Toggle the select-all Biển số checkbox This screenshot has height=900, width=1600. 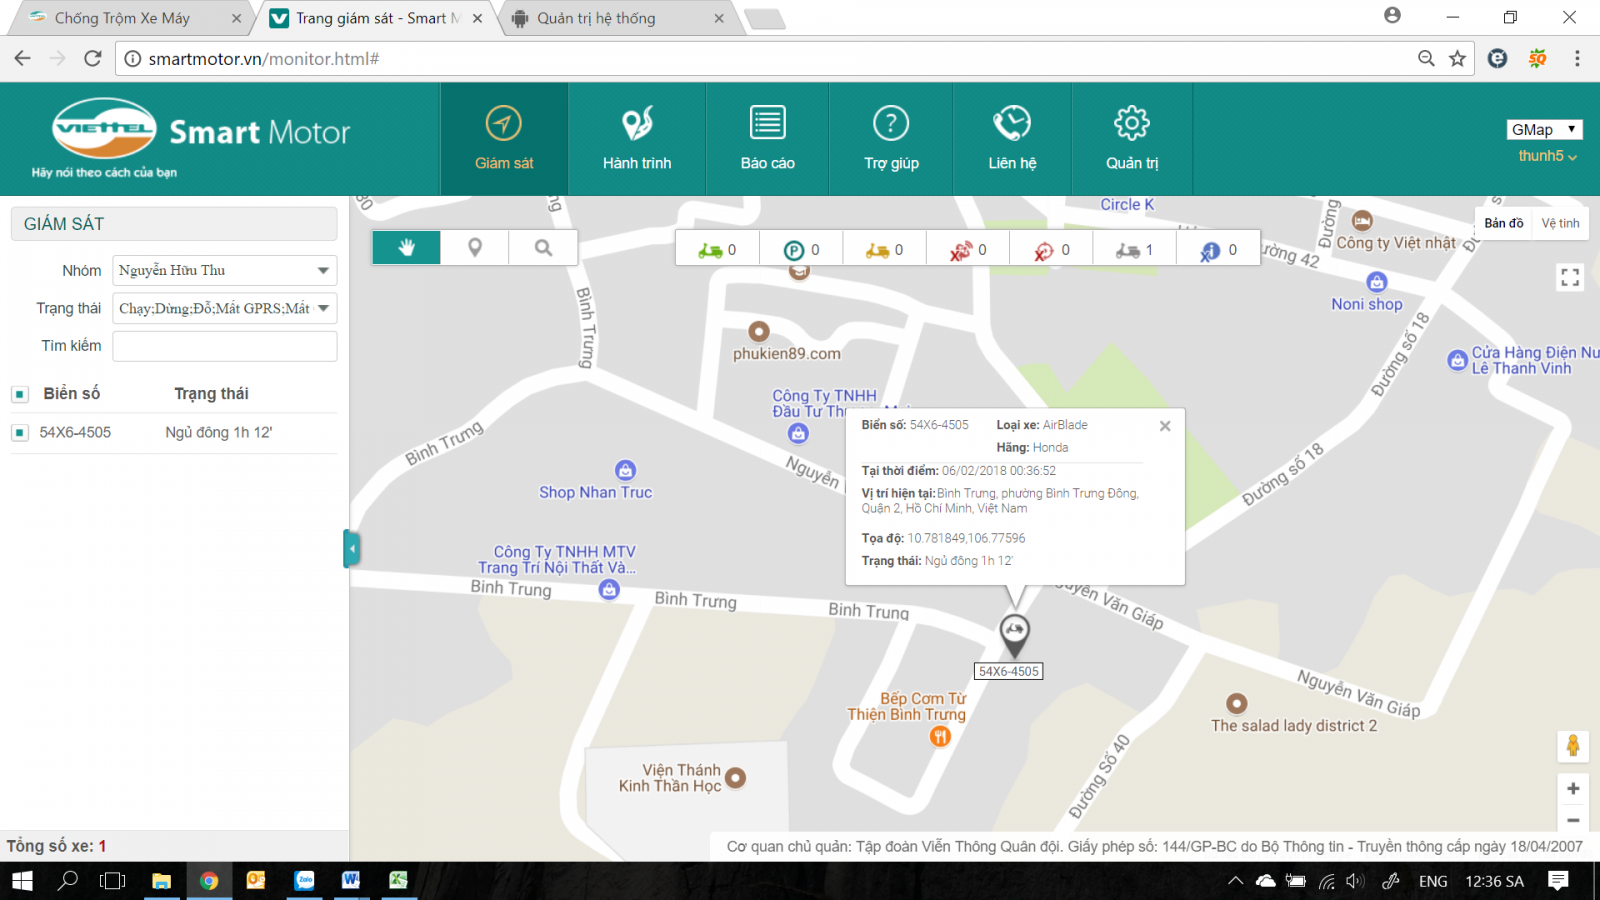[x=20, y=394]
